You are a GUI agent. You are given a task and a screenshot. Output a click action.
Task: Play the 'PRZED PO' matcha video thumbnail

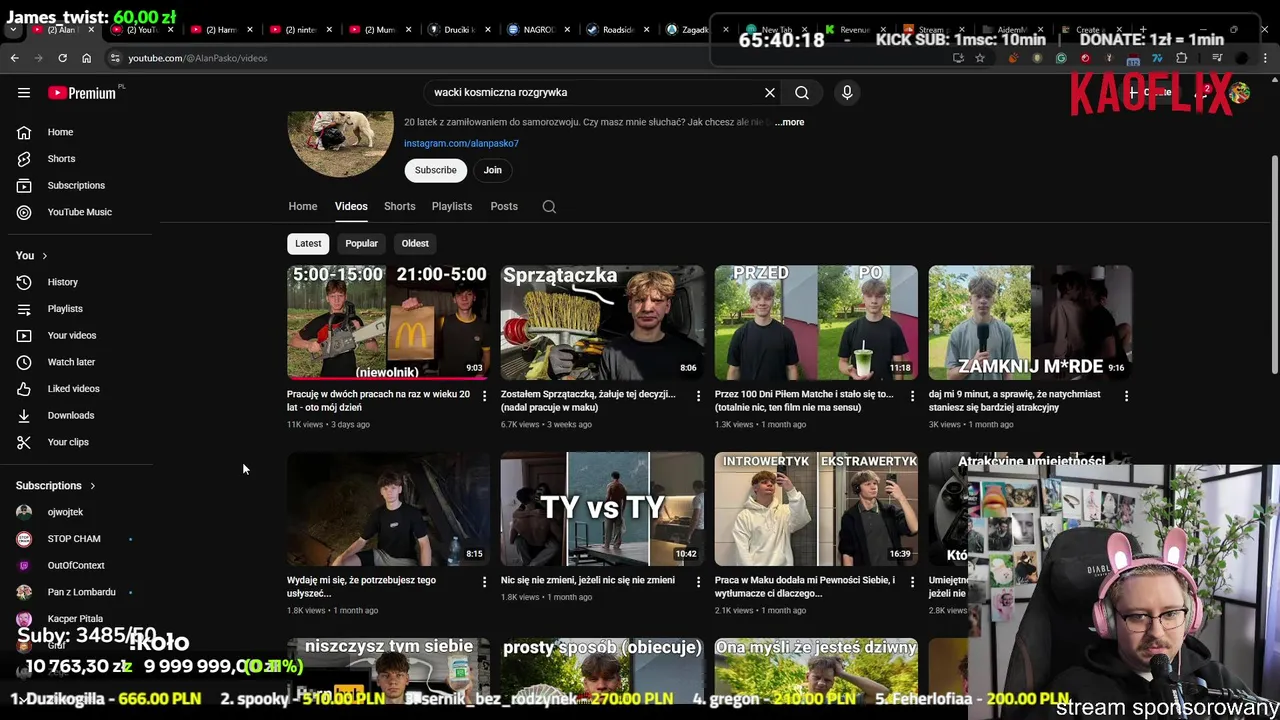tap(816, 322)
